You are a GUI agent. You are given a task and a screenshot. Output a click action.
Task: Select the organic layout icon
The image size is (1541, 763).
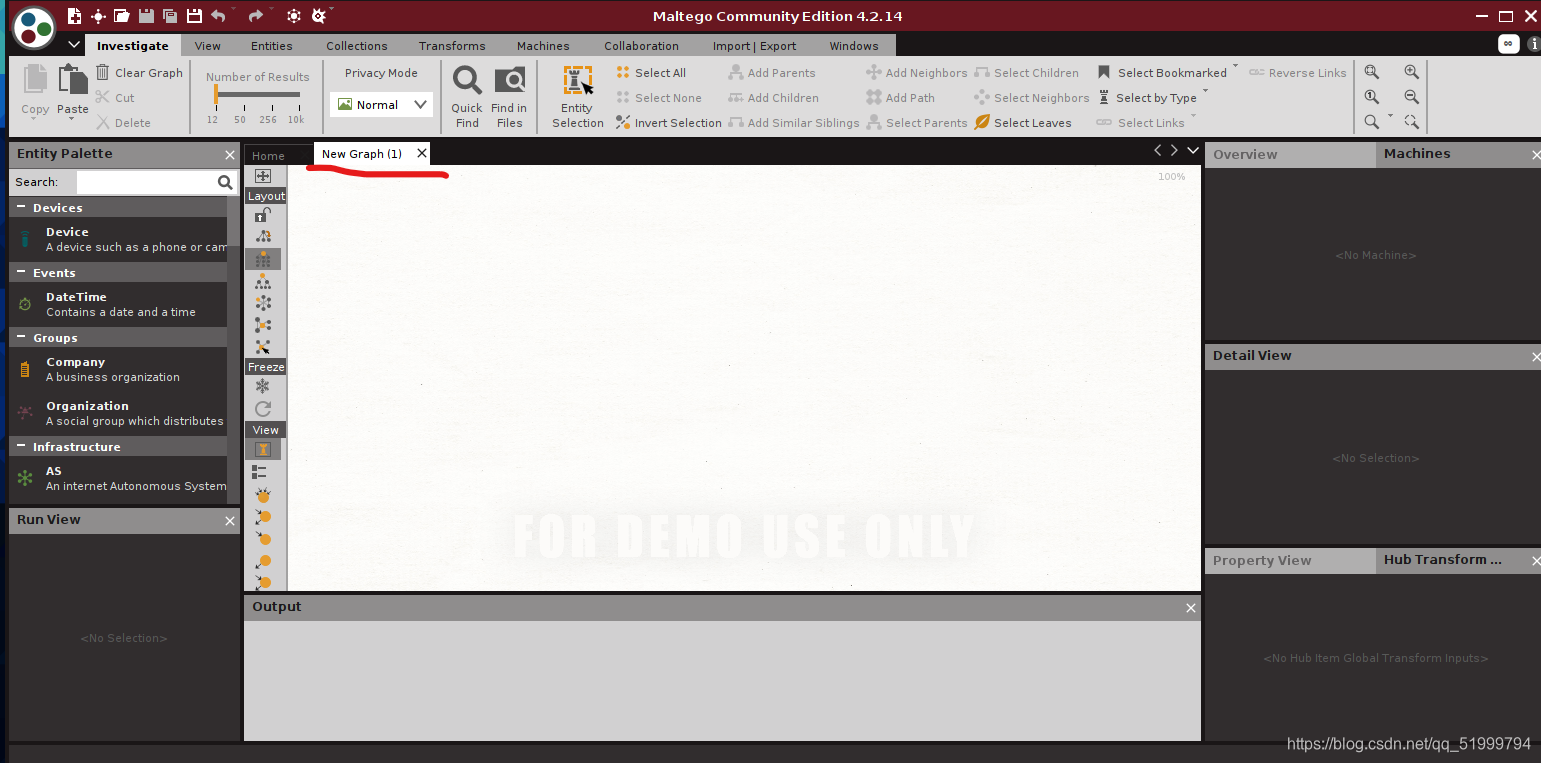point(263,325)
